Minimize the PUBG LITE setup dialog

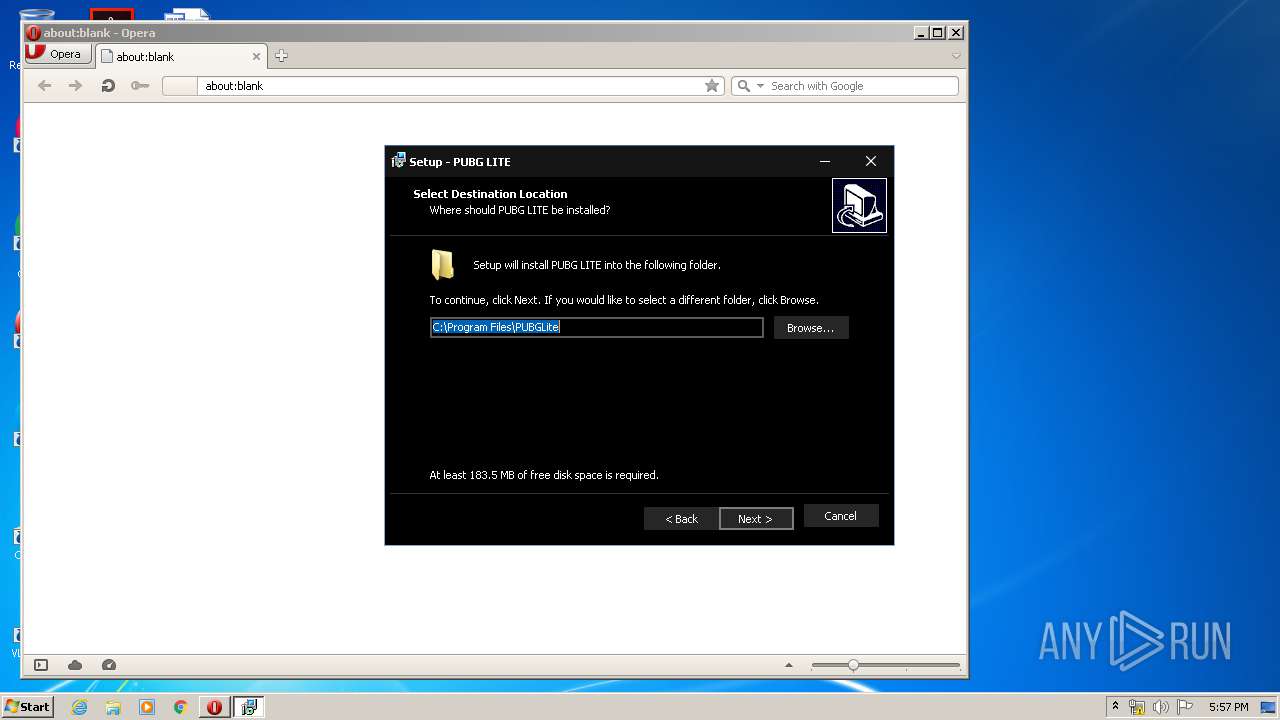click(825, 161)
